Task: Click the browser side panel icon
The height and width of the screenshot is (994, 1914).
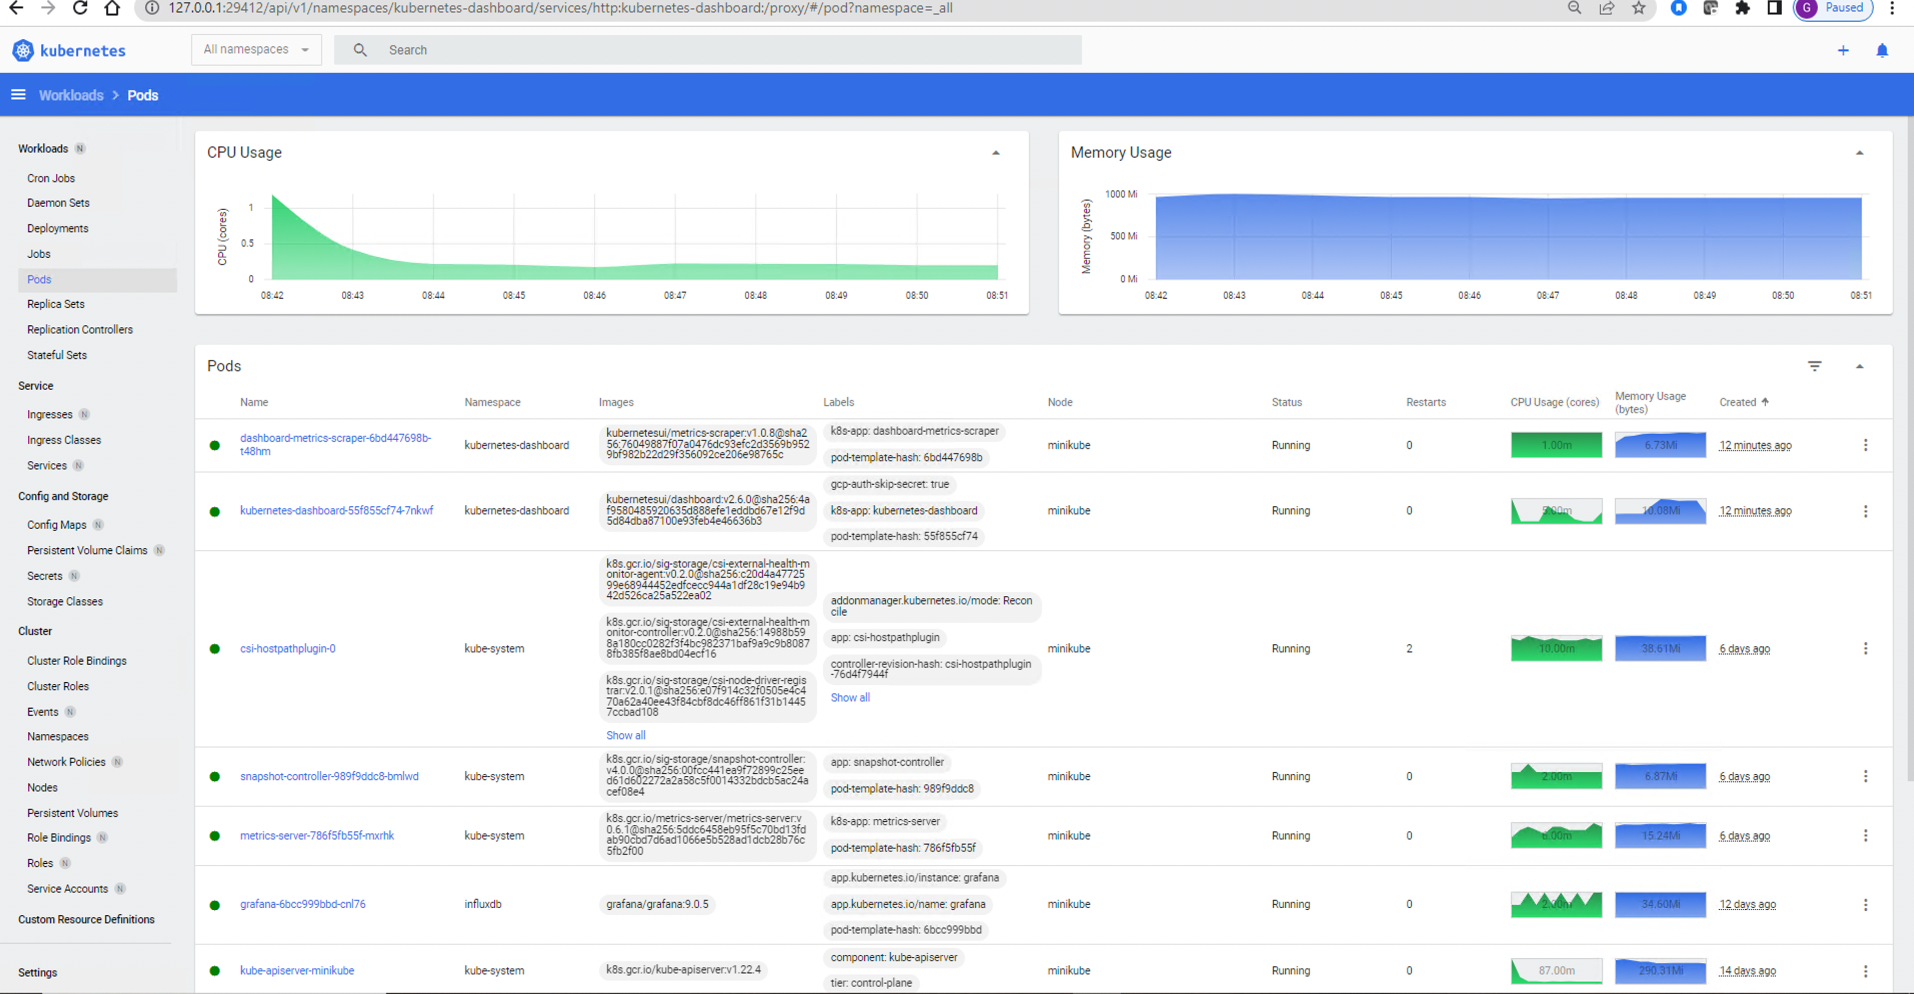Action: pyautogui.click(x=1775, y=8)
